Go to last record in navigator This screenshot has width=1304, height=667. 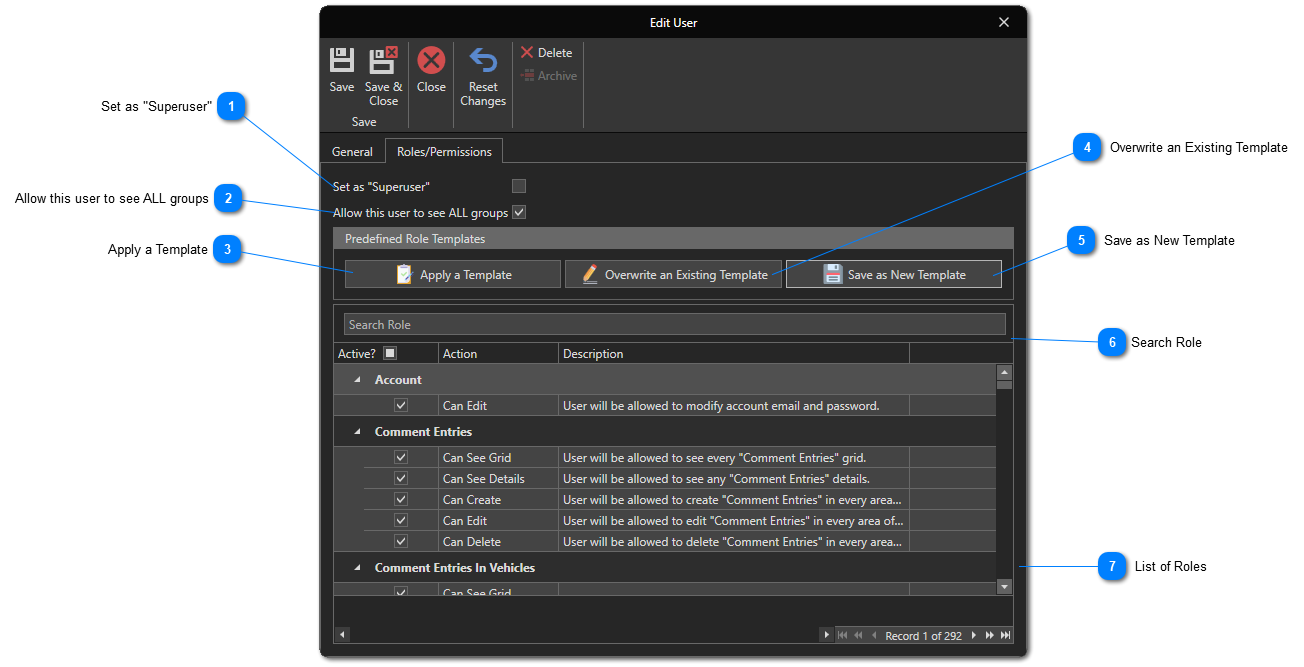(1005, 635)
